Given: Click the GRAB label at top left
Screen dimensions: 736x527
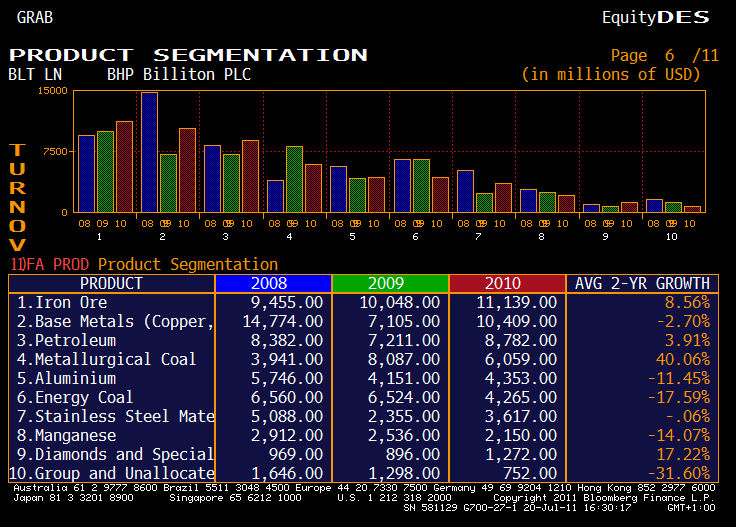Looking at the screenshot, I should [35, 17].
